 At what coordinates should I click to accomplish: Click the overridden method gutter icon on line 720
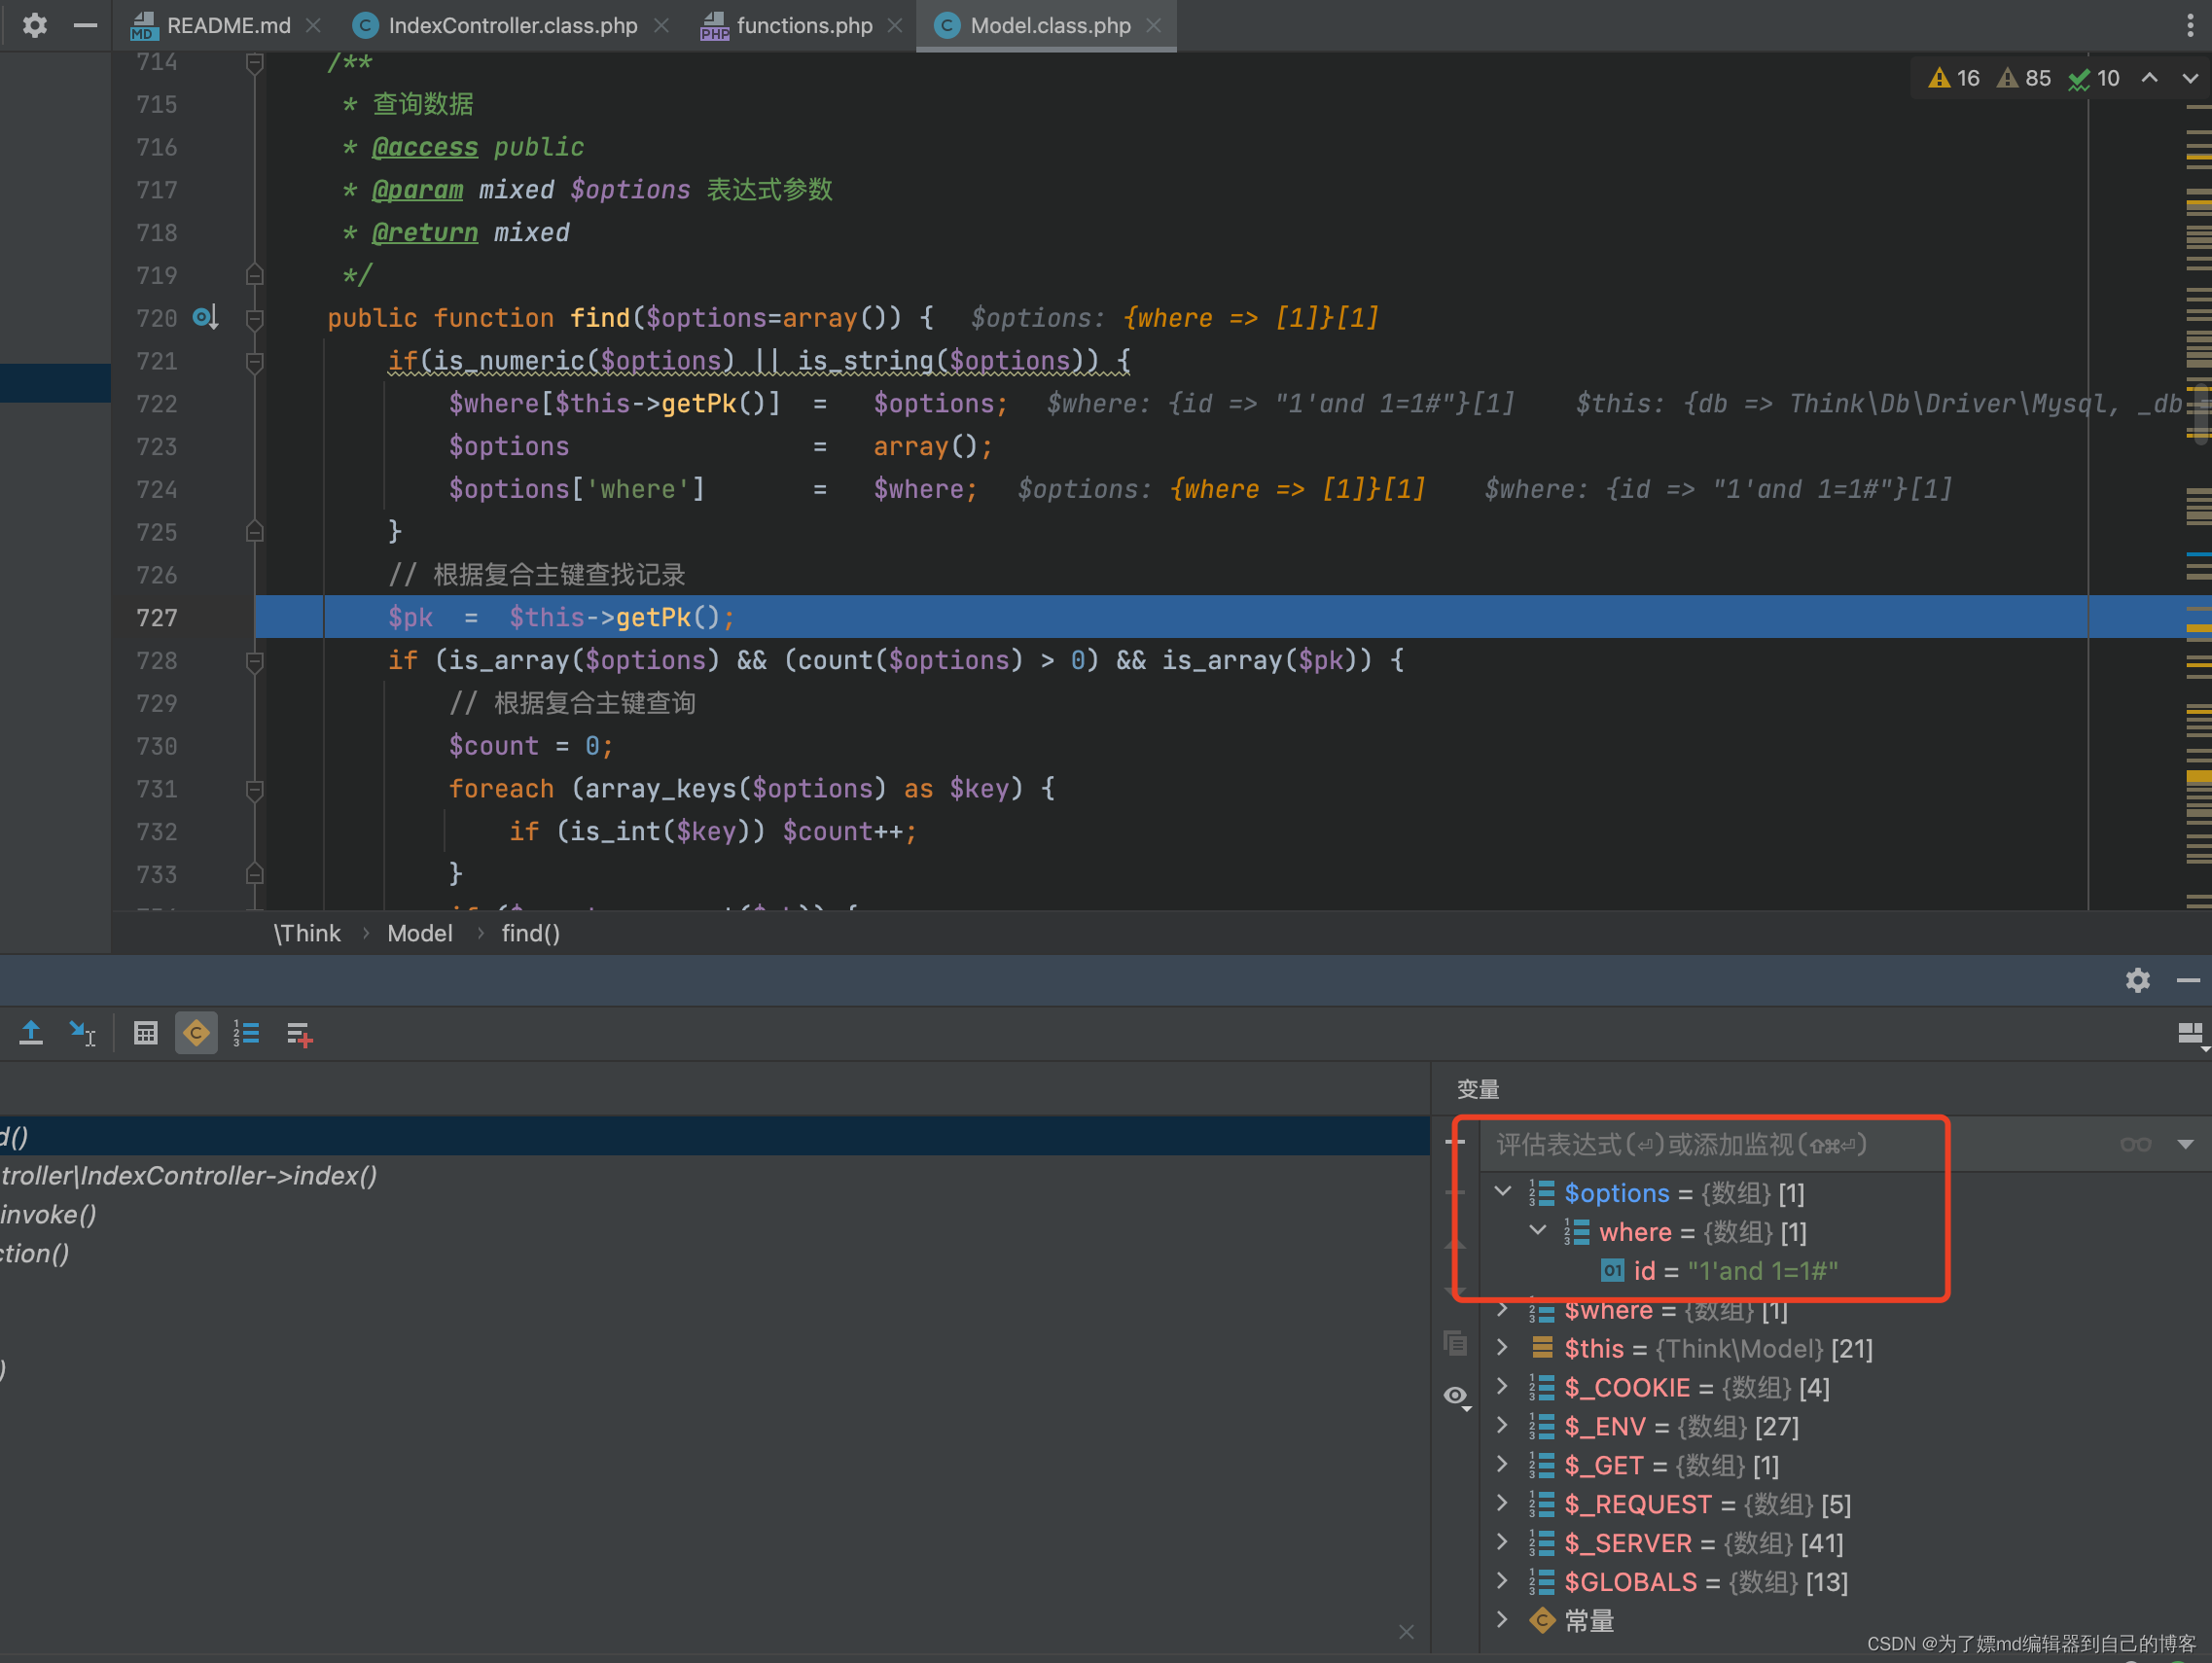205,318
